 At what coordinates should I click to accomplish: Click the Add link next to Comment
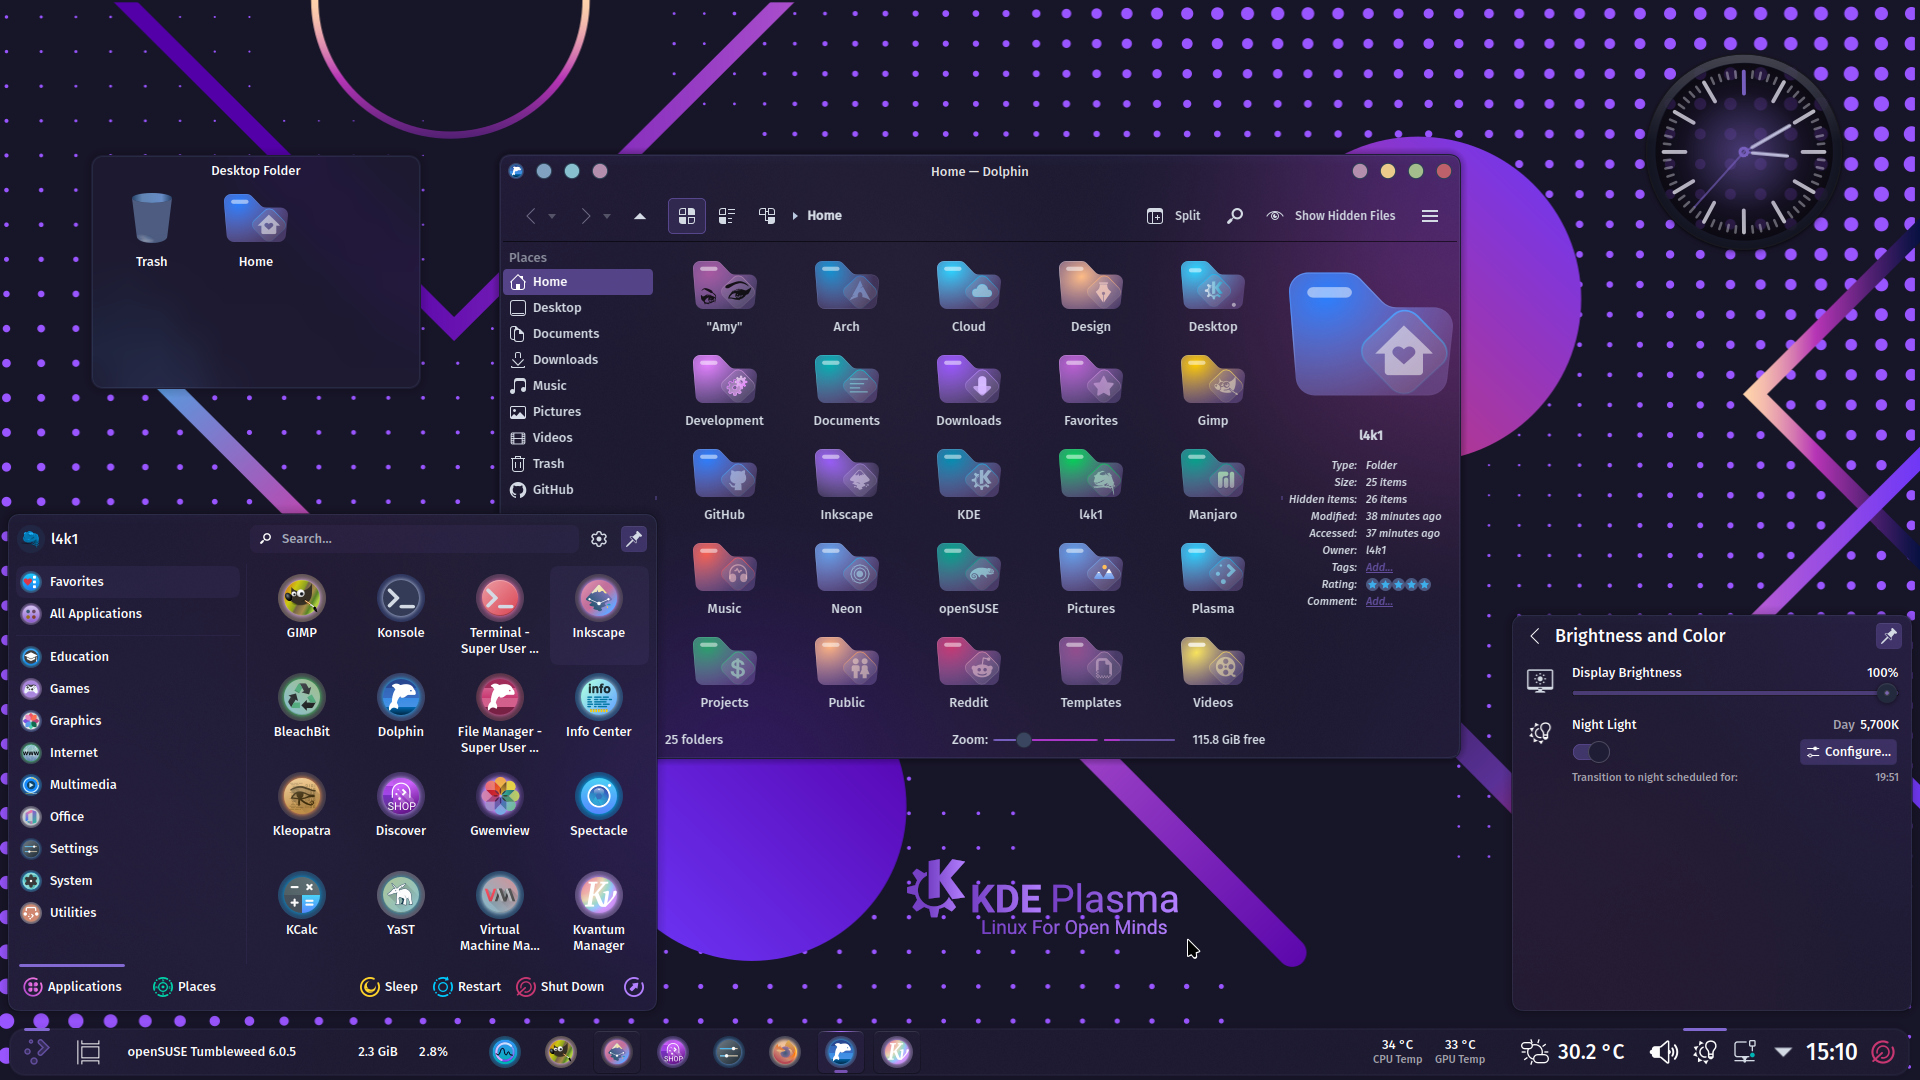point(1379,602)
